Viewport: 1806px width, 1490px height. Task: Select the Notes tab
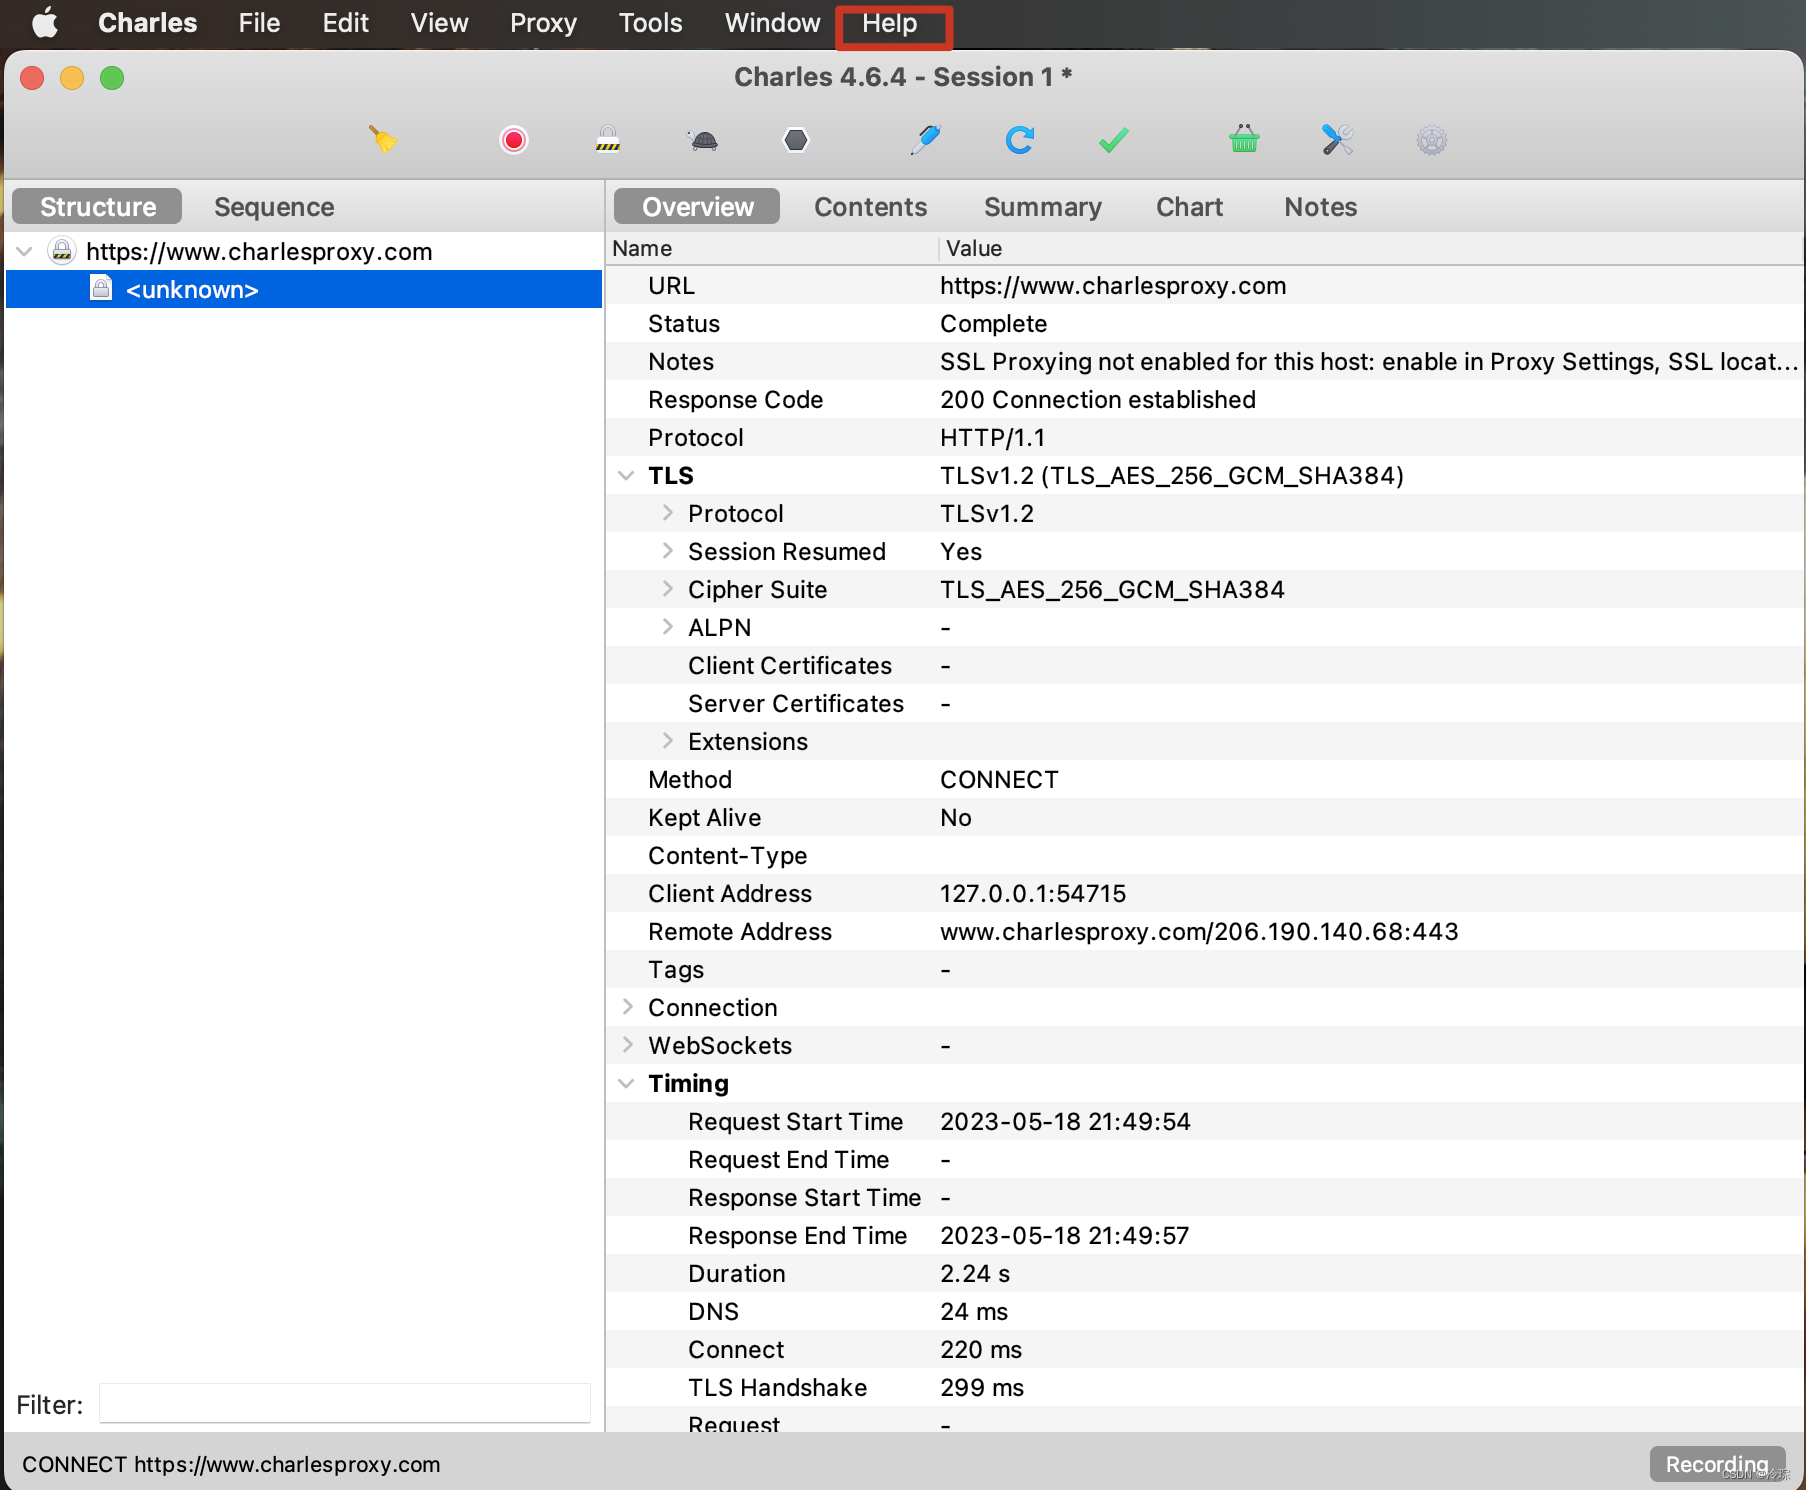tap(1320, 207)
